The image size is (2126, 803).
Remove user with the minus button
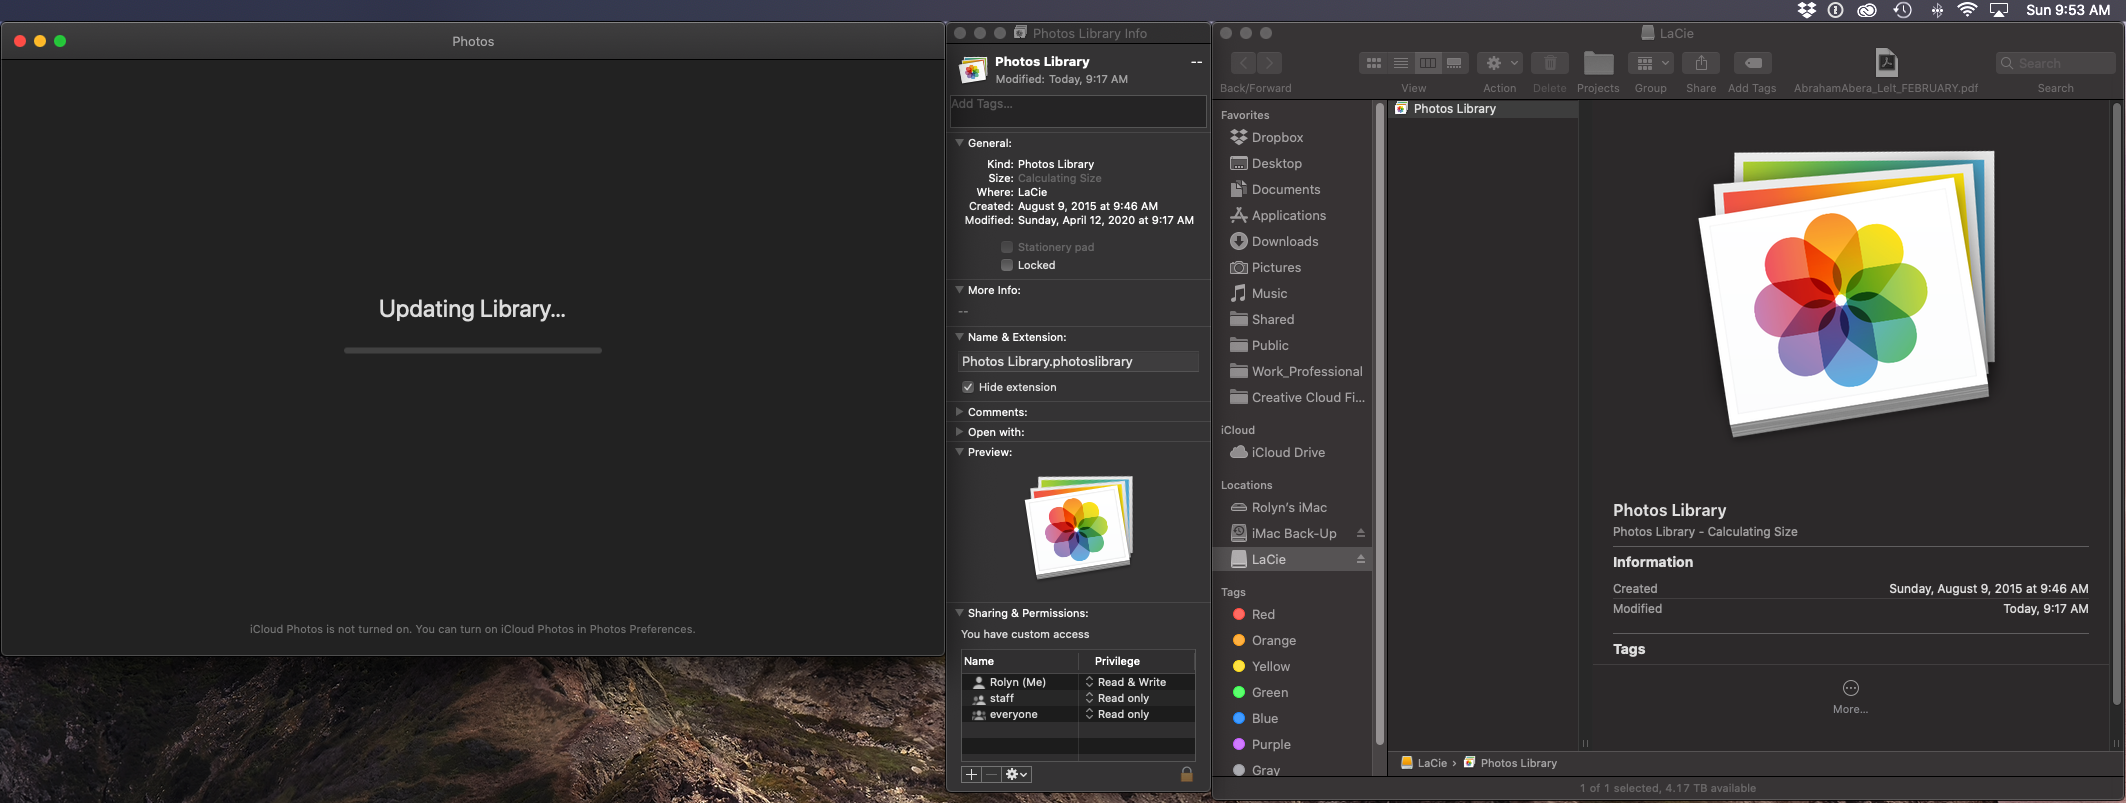[x=991, y=775]
